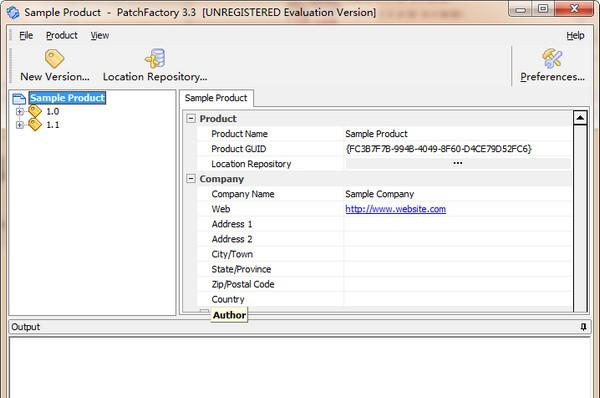Expand the 1.1 version tree node
Viewport: 600px width, 398px height.
[x=20, y=125]
